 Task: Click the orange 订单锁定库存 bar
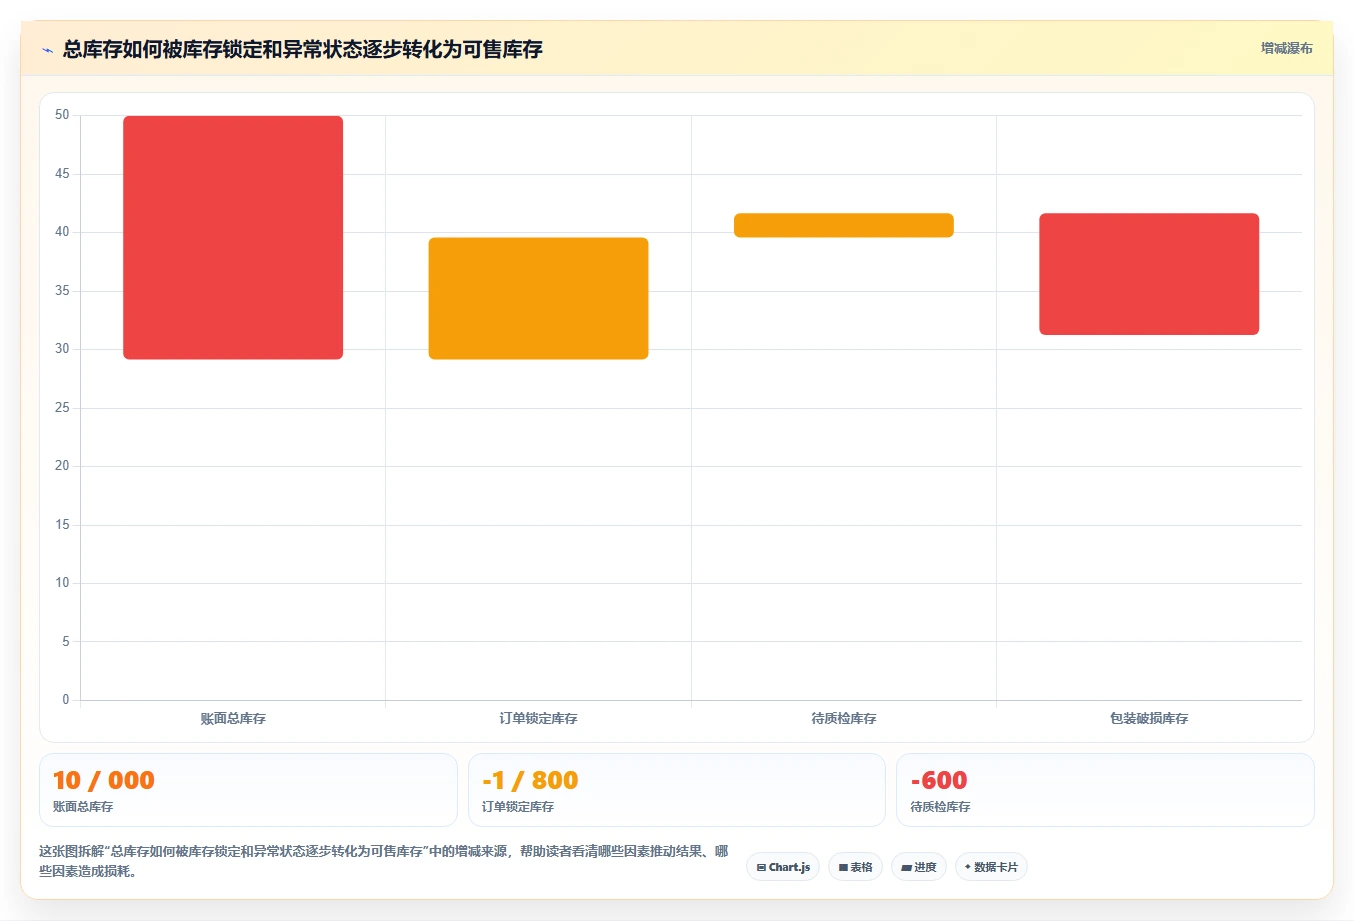click(538, 298)
